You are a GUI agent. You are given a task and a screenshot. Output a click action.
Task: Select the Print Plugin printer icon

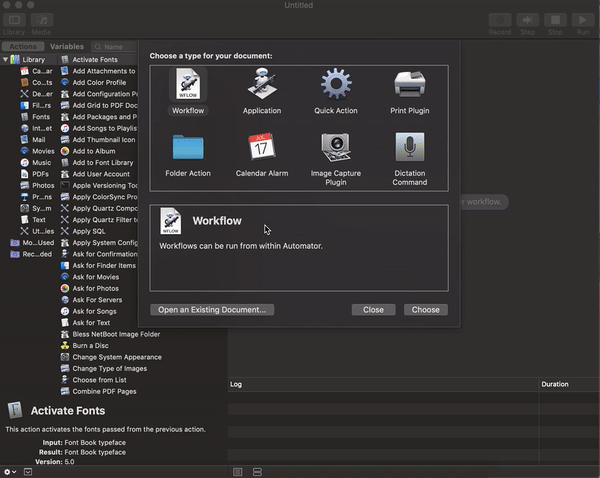click(x=409, y=84)
